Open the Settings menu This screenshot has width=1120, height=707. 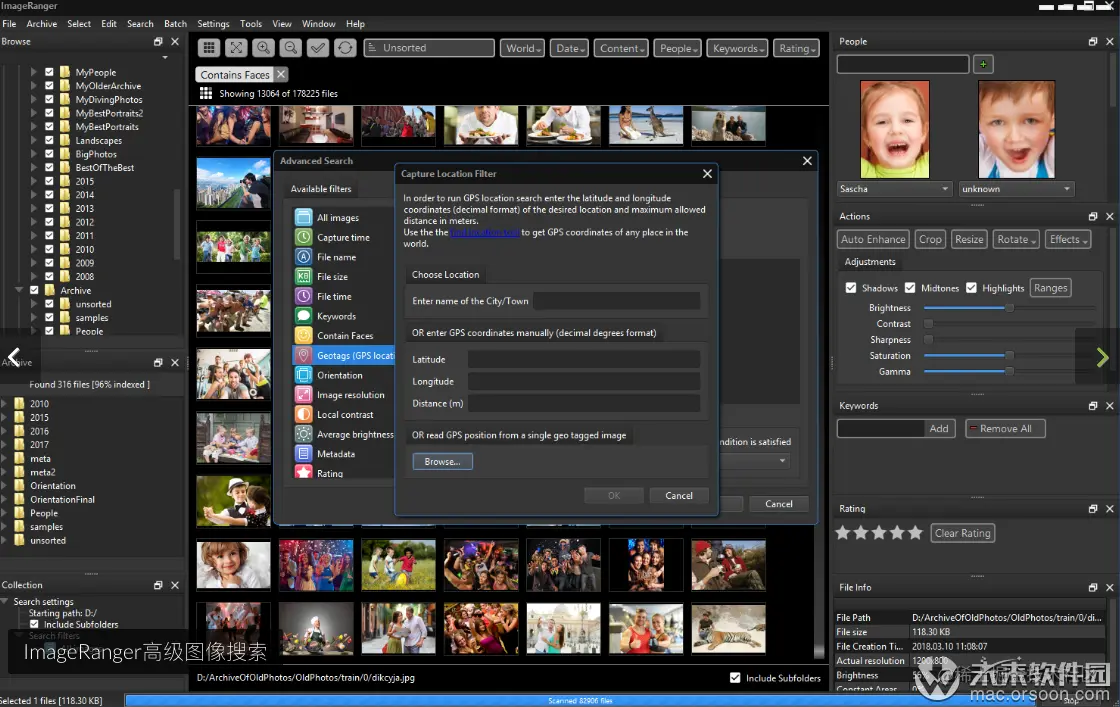[x=213, y=24]
